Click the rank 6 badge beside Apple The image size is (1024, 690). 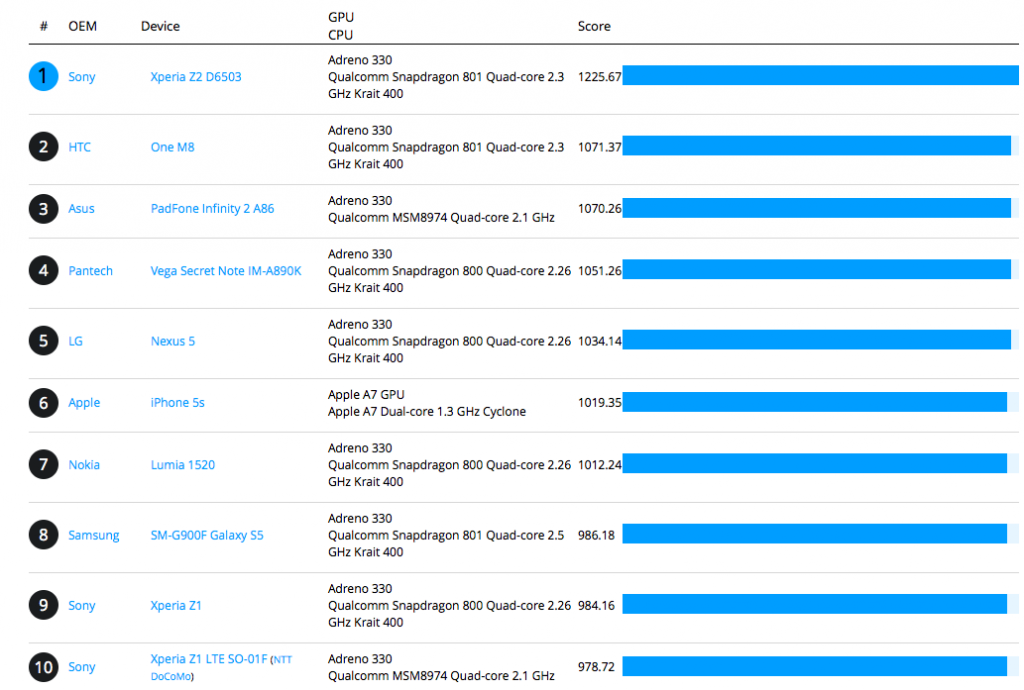click(x=43, y=403)
